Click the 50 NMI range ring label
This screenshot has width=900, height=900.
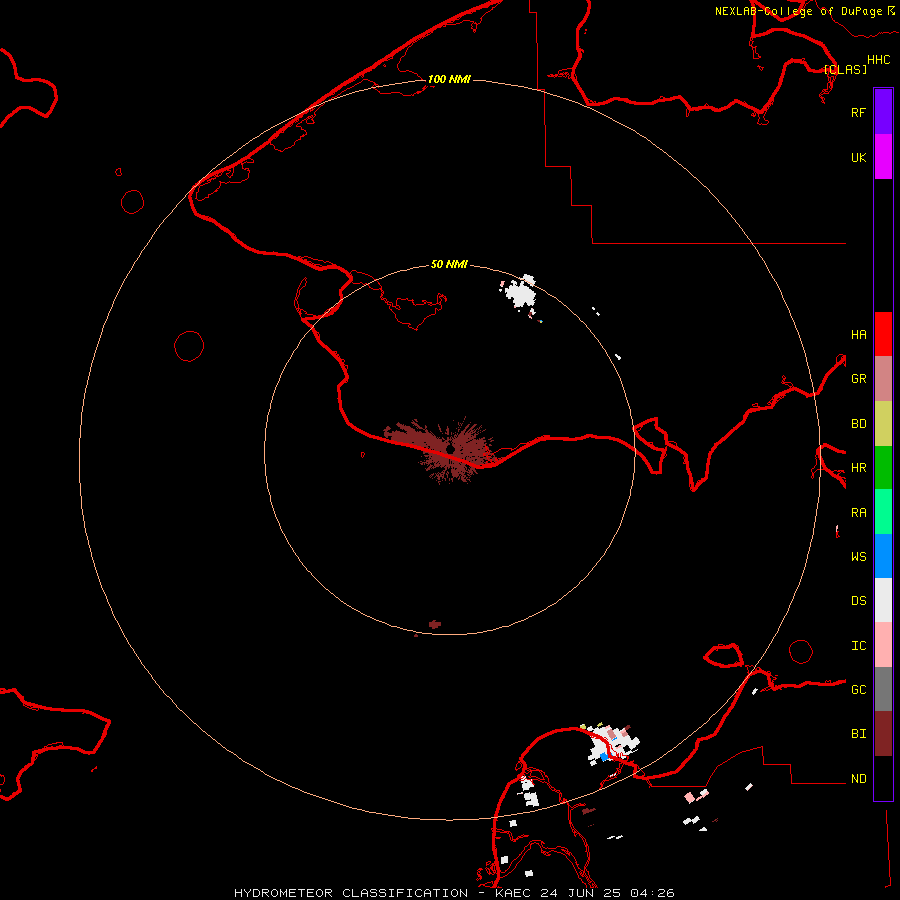[x=449, y=264]
